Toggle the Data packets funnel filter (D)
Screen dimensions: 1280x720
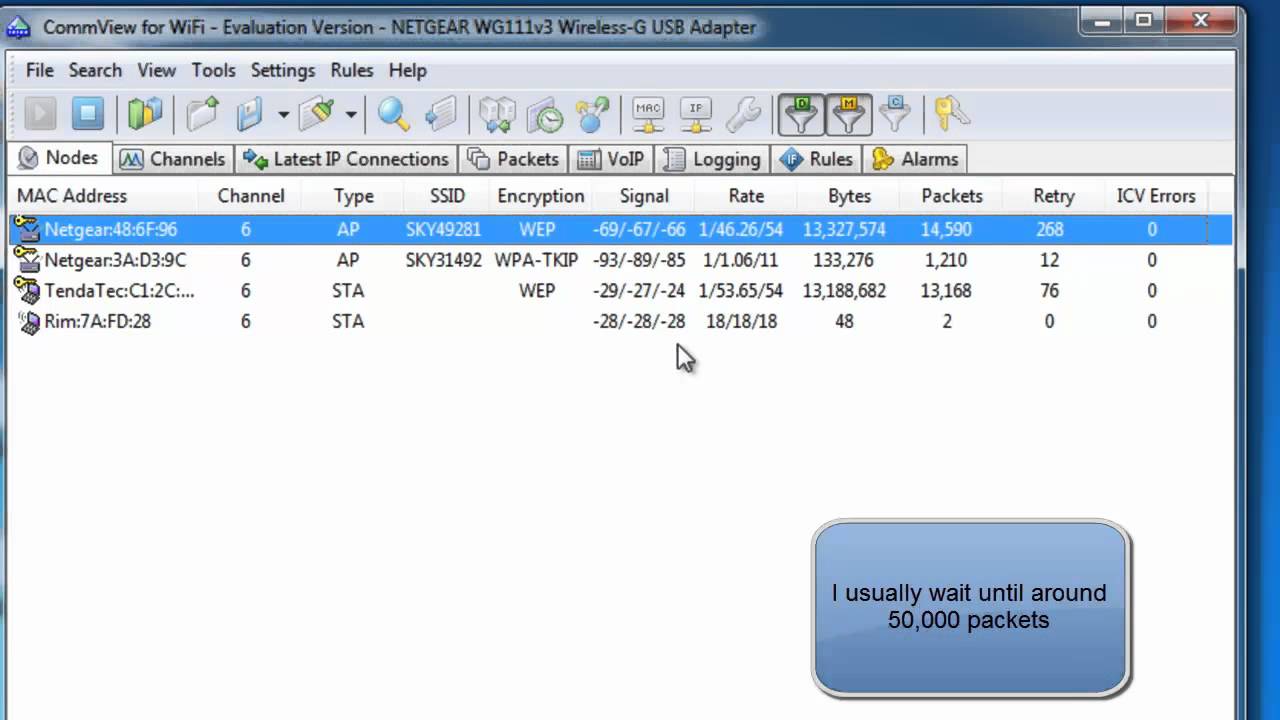click(x=801, y=114)
